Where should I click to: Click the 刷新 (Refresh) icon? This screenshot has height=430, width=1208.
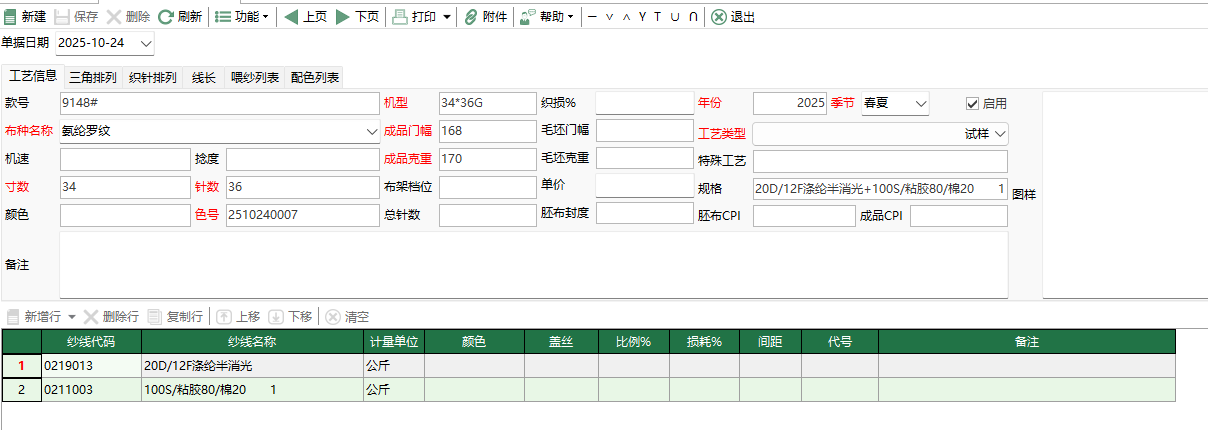pyautogui.click(x=166, y=17)
